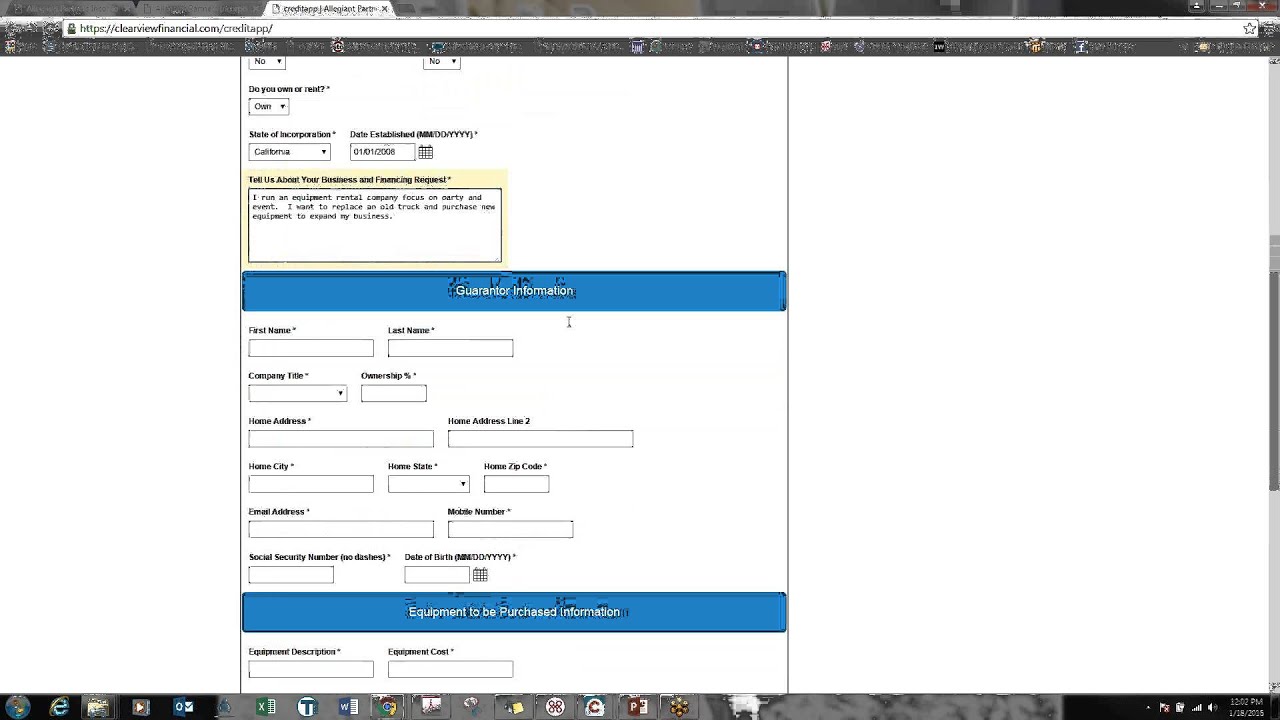Expand the Home State dropdown
The width and height of the screenshot is (1280, 720).
click(x=429, y=484)
